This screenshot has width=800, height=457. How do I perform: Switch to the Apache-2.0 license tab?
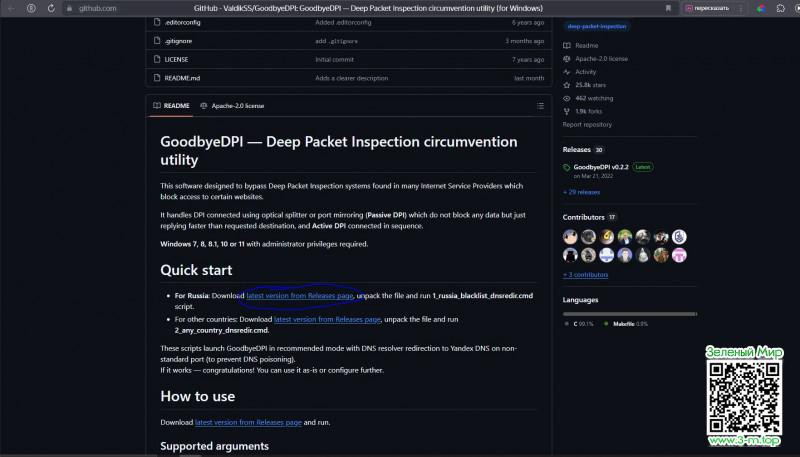point(232,105)
